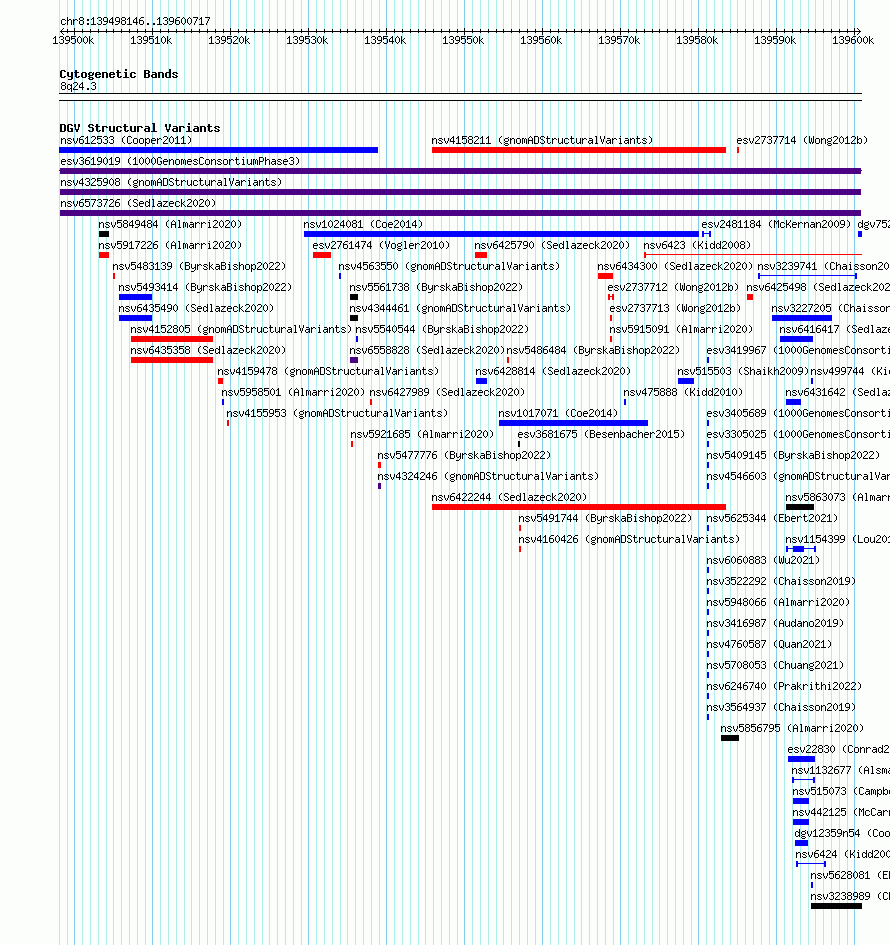Click nsv6246740 (Prakrithi2022) label
Image resolution: width=890 pixels, height=945 pixels.
785,686
